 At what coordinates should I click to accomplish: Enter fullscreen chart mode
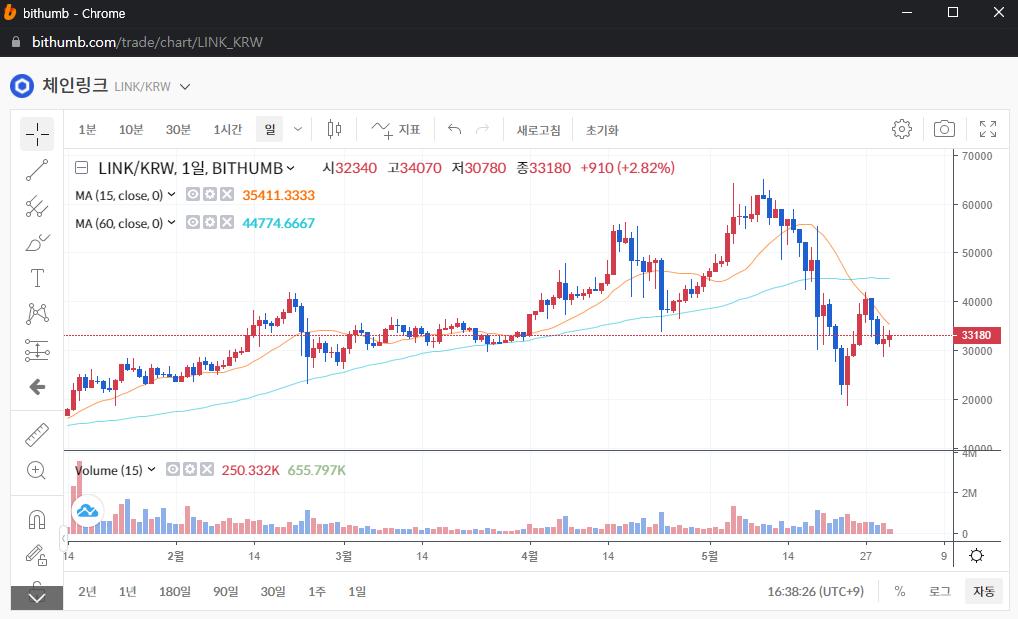[988, 129]
